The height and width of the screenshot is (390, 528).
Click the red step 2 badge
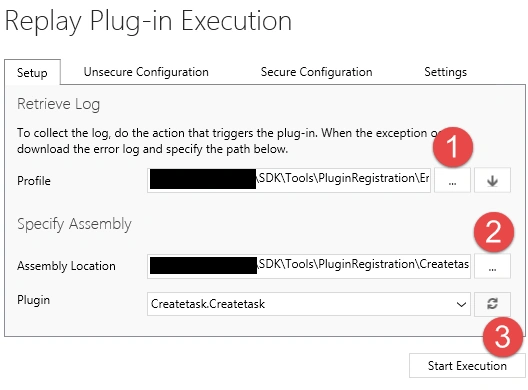click(x=494, y=232)
